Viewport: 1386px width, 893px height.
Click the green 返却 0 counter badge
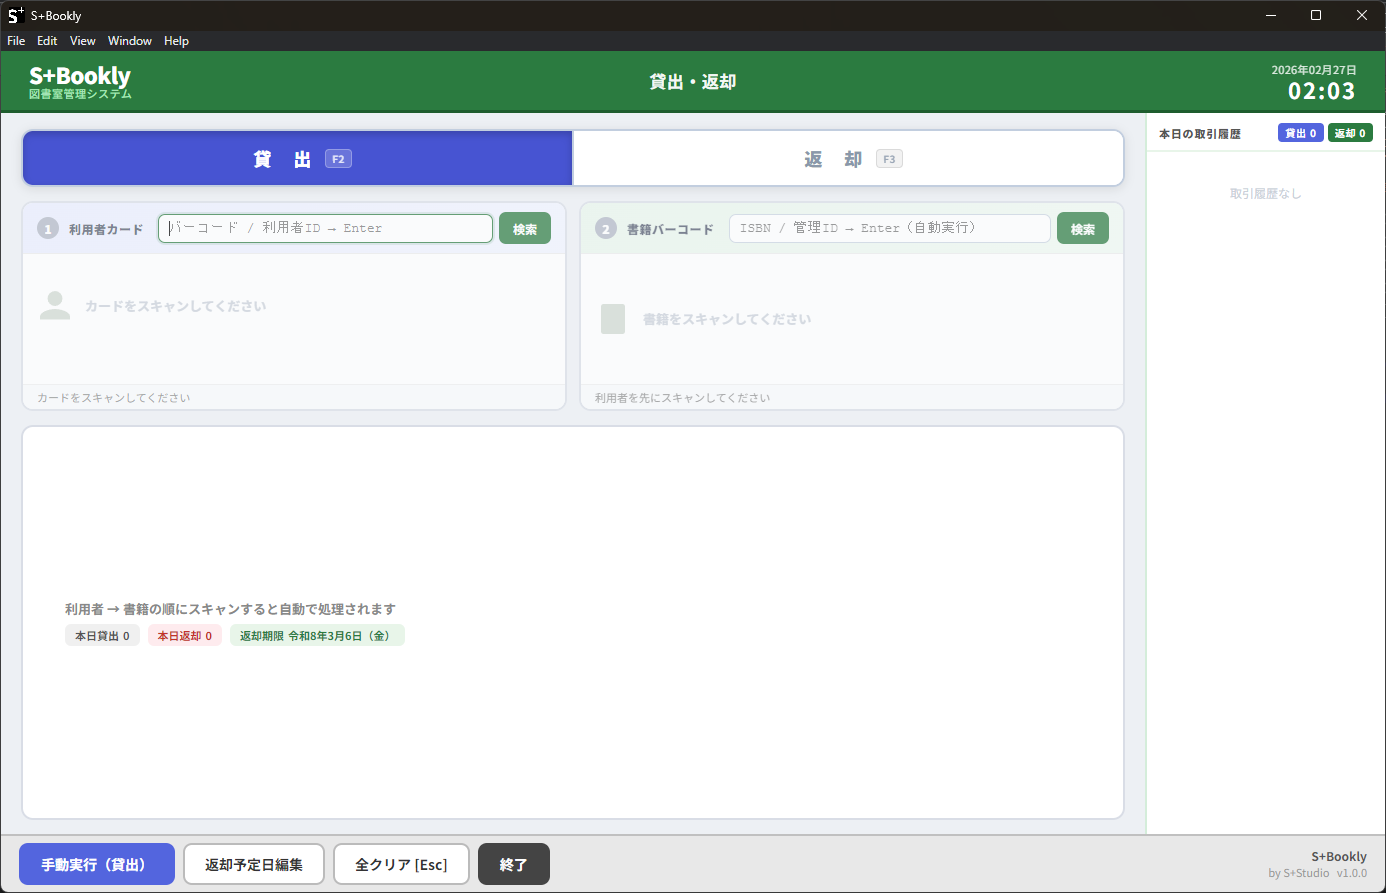point(1349,133)
